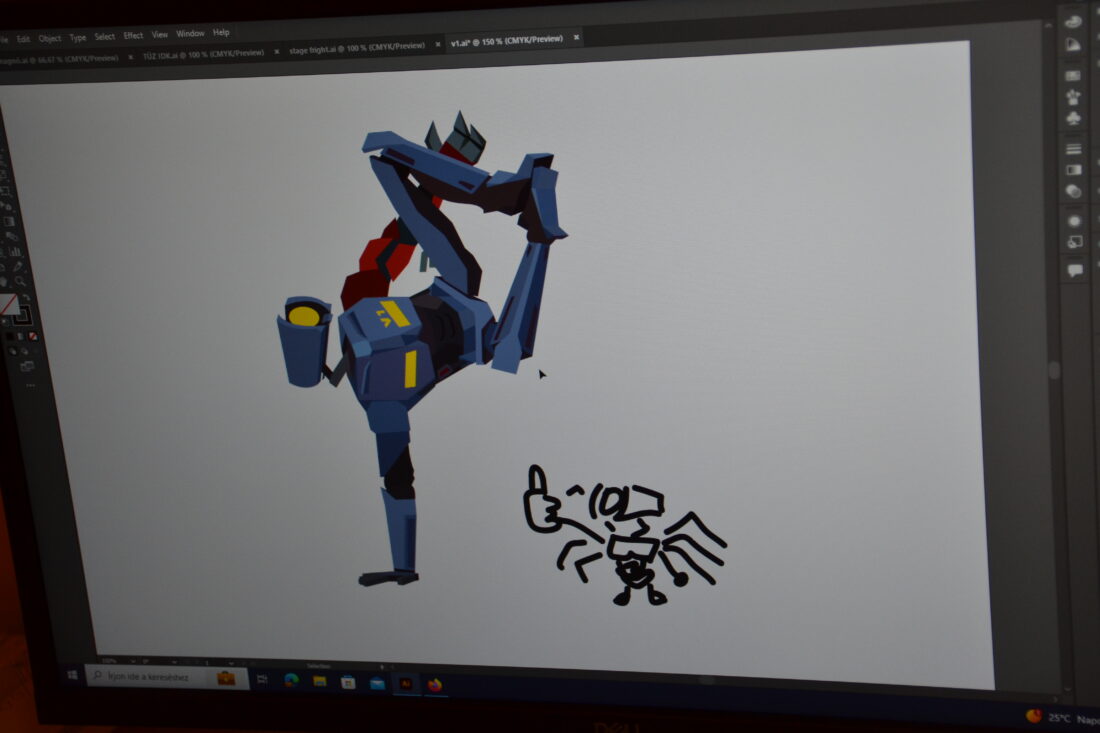1100x733 pixels.
Task: Click the Edit Toolbar three-dots button
Action: click(30, 385)
